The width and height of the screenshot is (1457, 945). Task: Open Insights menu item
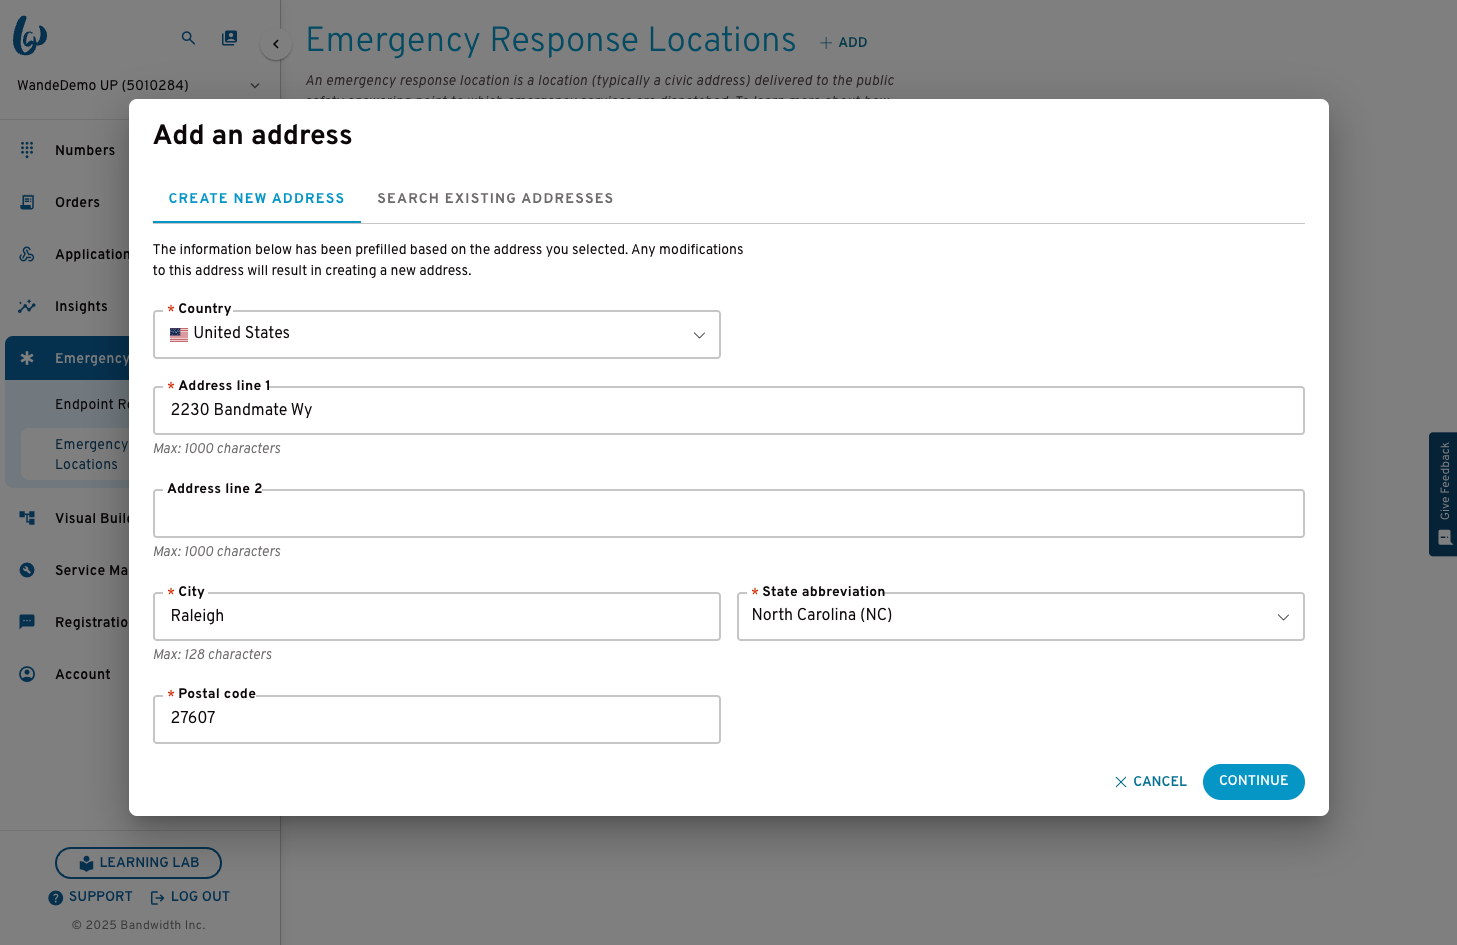(x=81, y=307)
